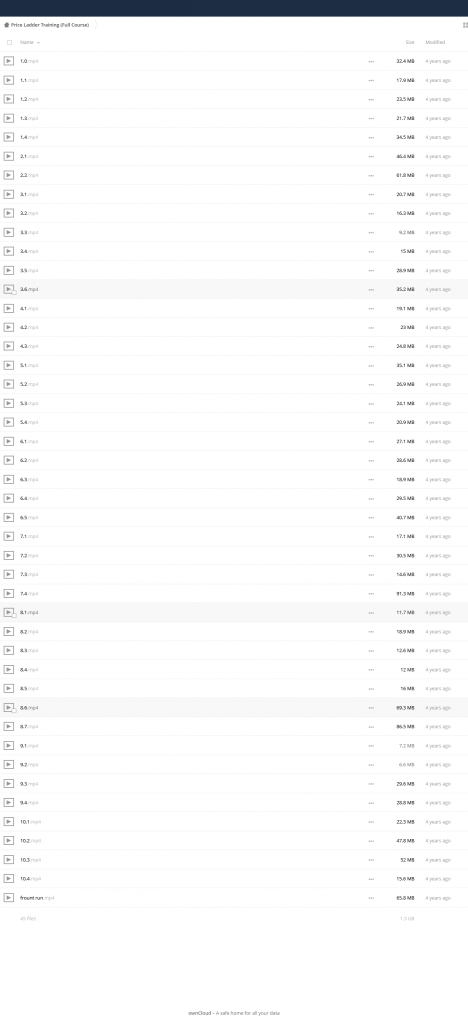Click the home icon in the breadcrumb

click(7, 25)
